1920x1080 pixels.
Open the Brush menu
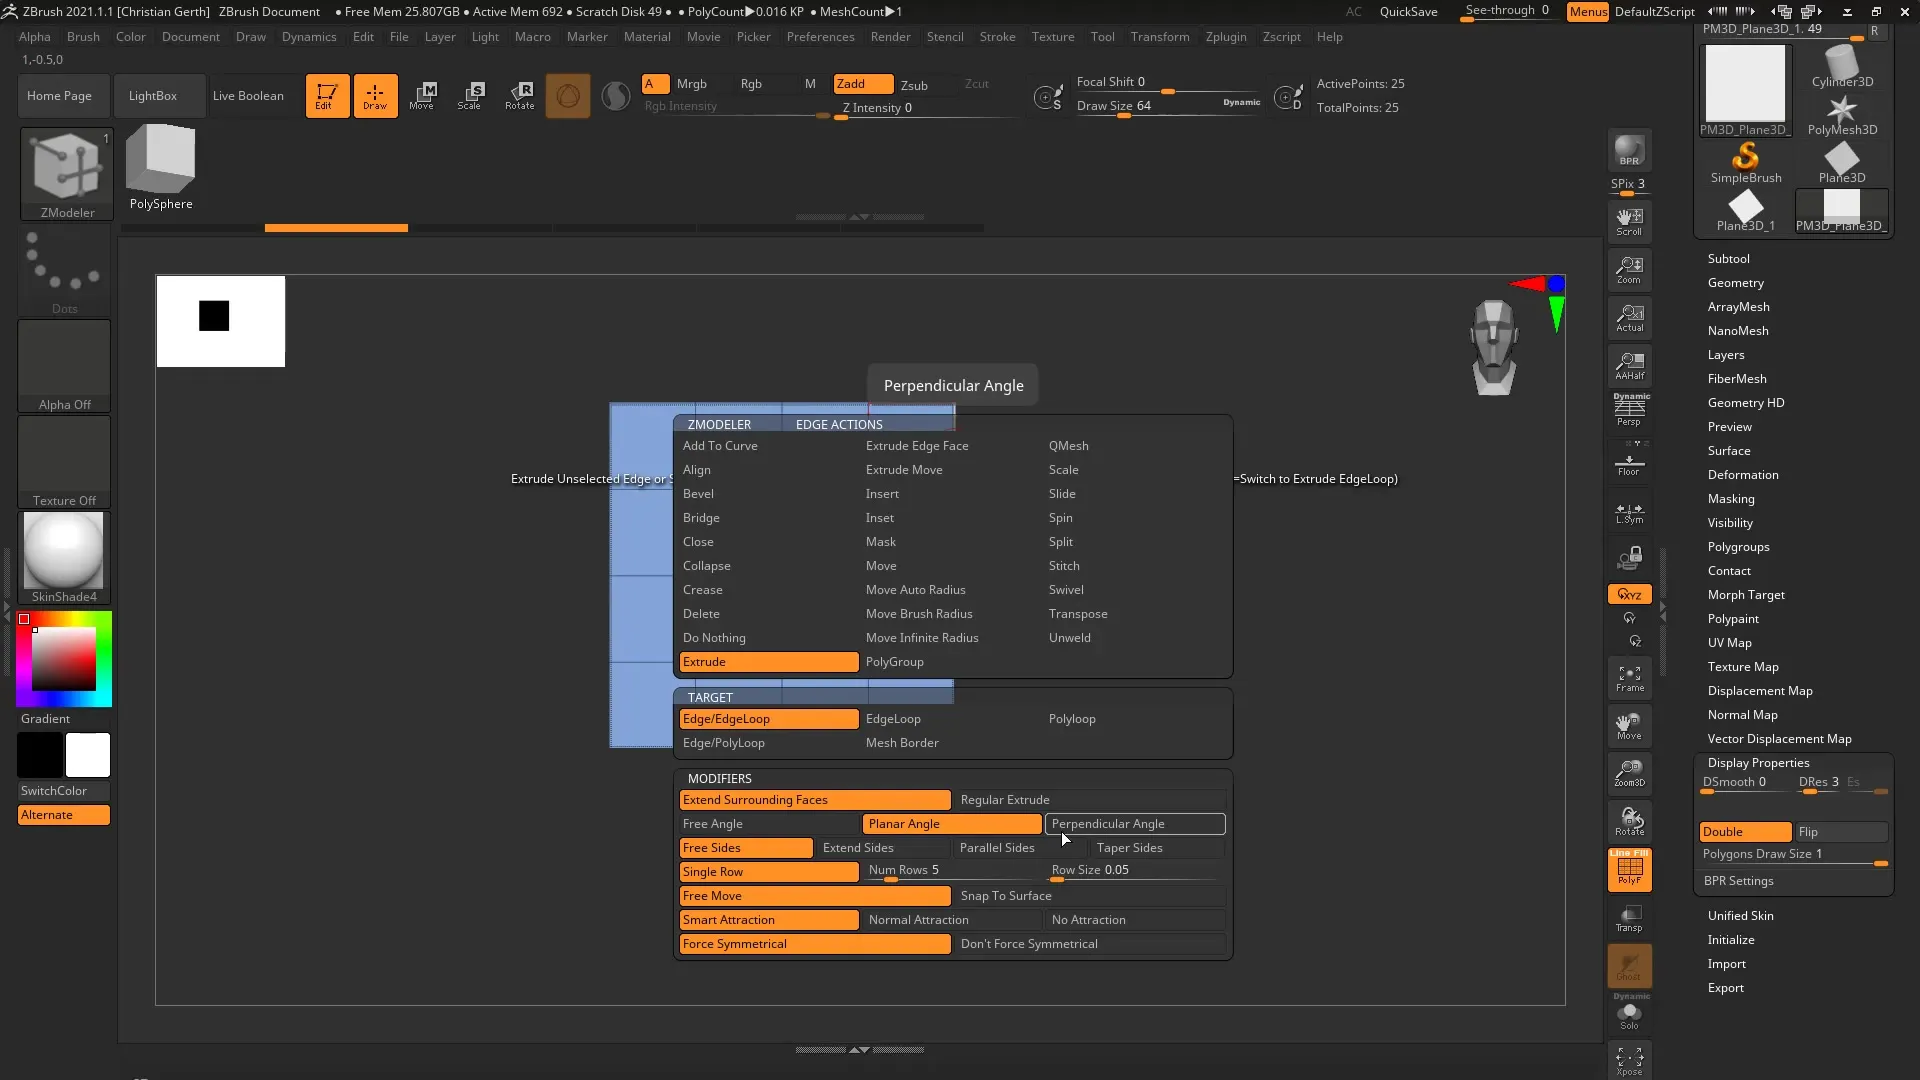(83, 37)
